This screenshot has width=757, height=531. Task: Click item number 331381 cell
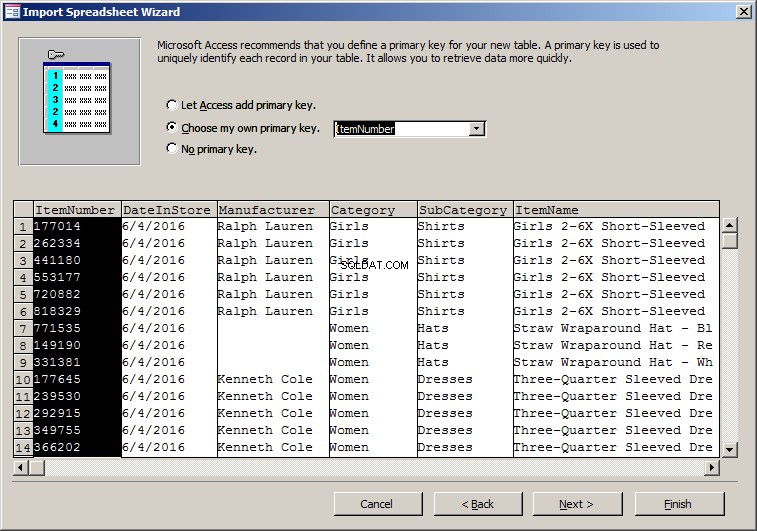[77, 363]
